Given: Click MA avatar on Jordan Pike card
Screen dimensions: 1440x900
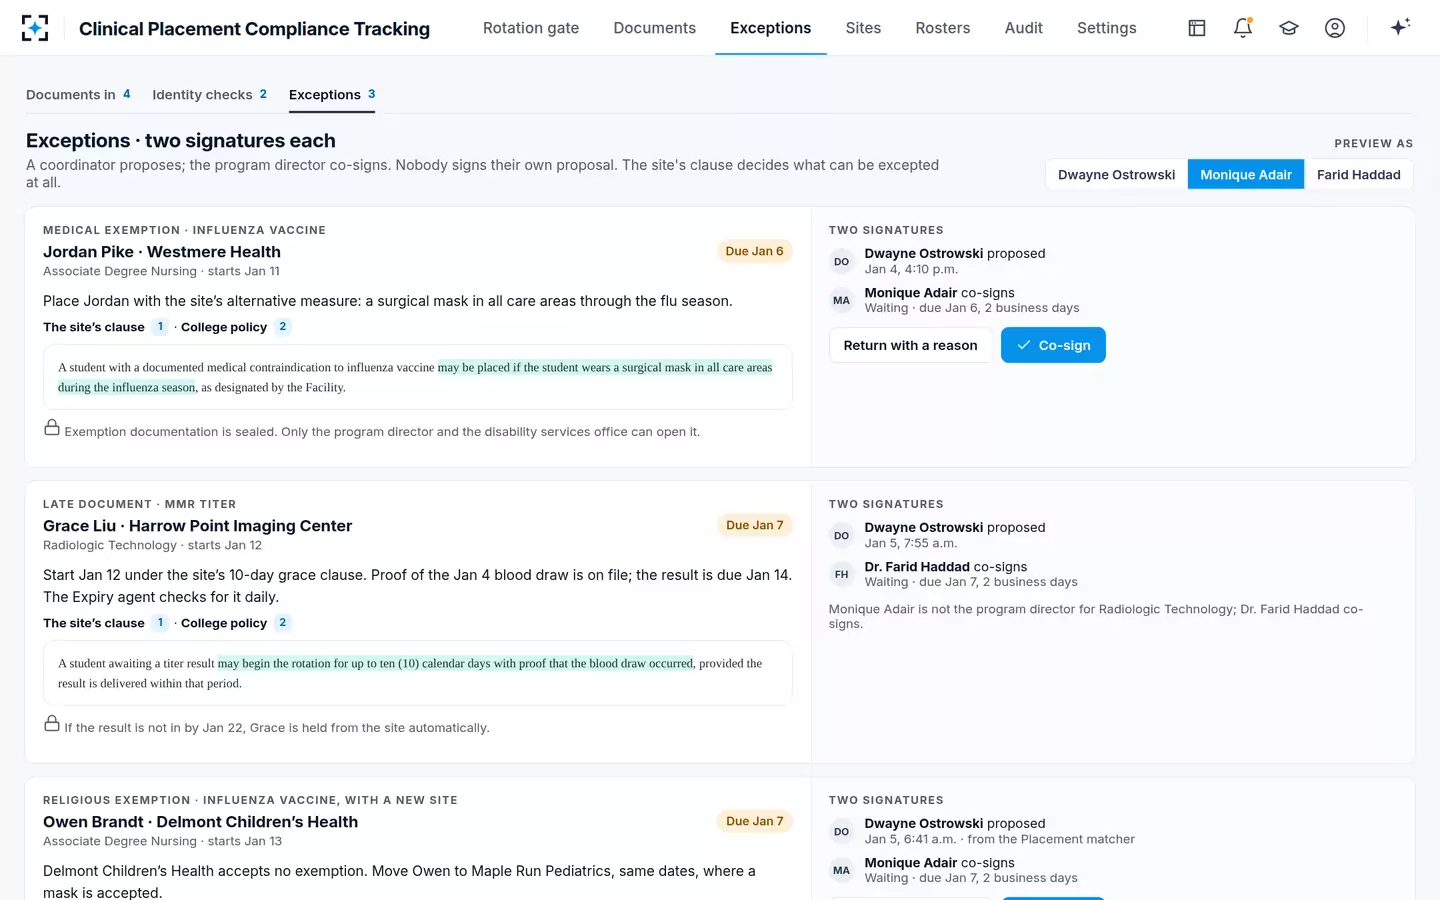Looking at the screenshot, I should [842, 301].
